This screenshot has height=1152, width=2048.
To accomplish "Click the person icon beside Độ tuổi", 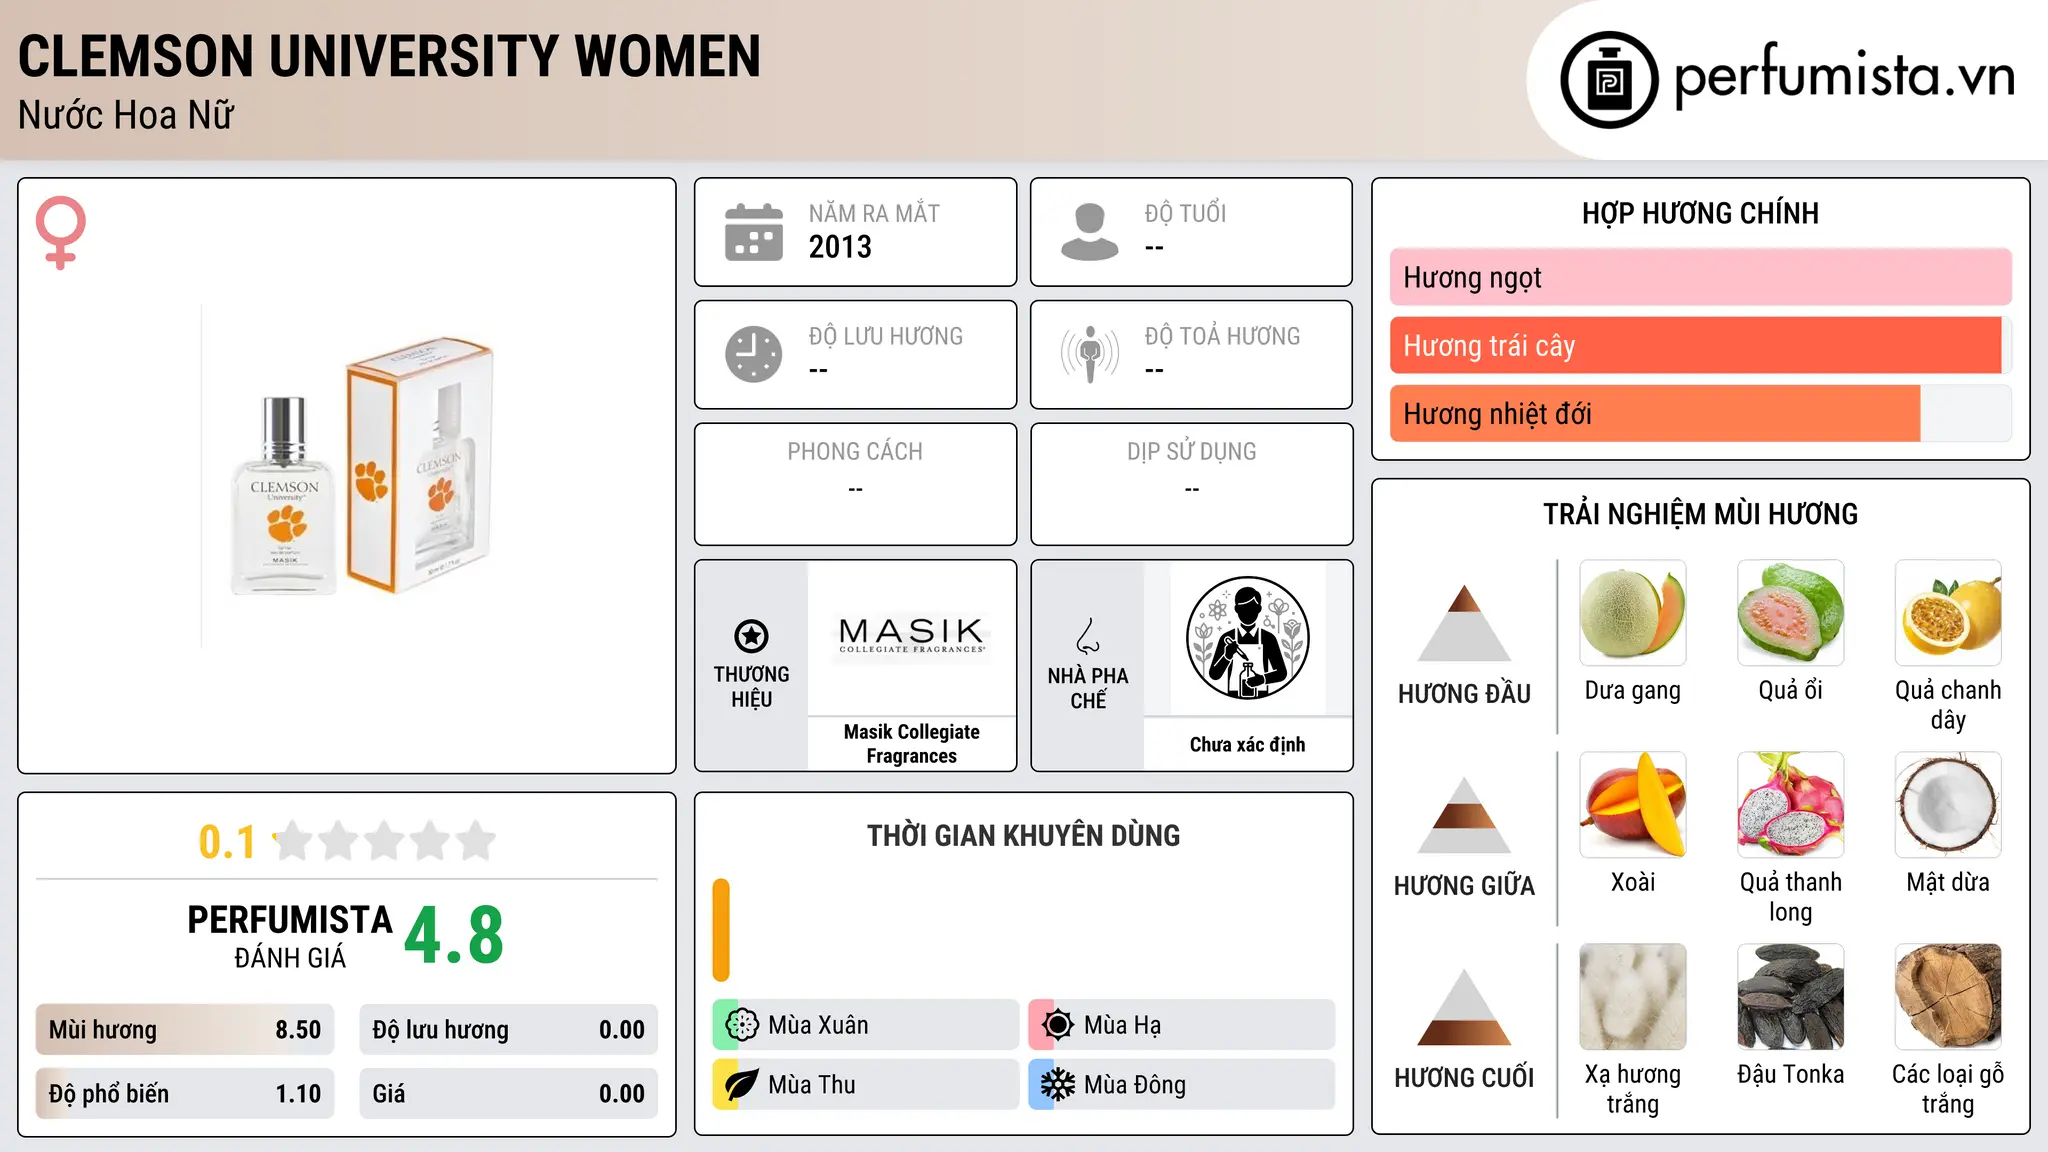I will [x=1089, y=232].
